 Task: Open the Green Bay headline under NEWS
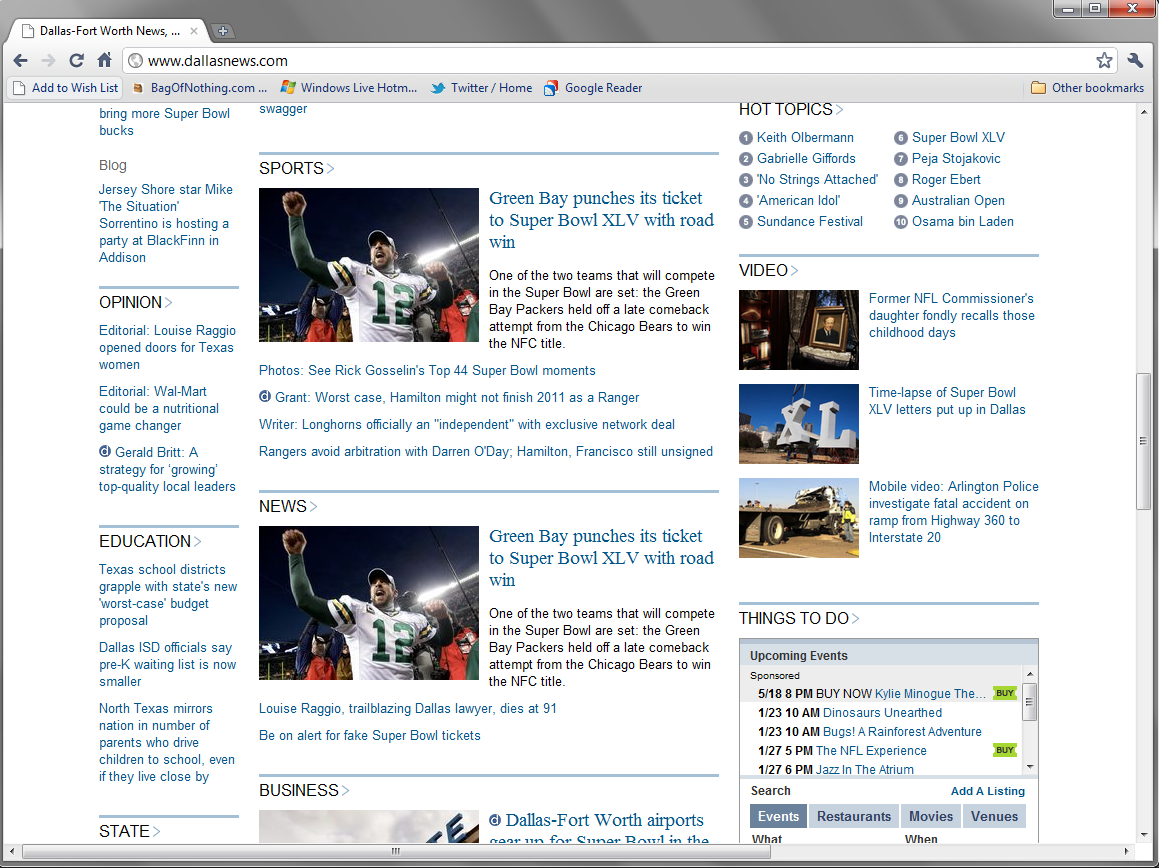[602, 558]
